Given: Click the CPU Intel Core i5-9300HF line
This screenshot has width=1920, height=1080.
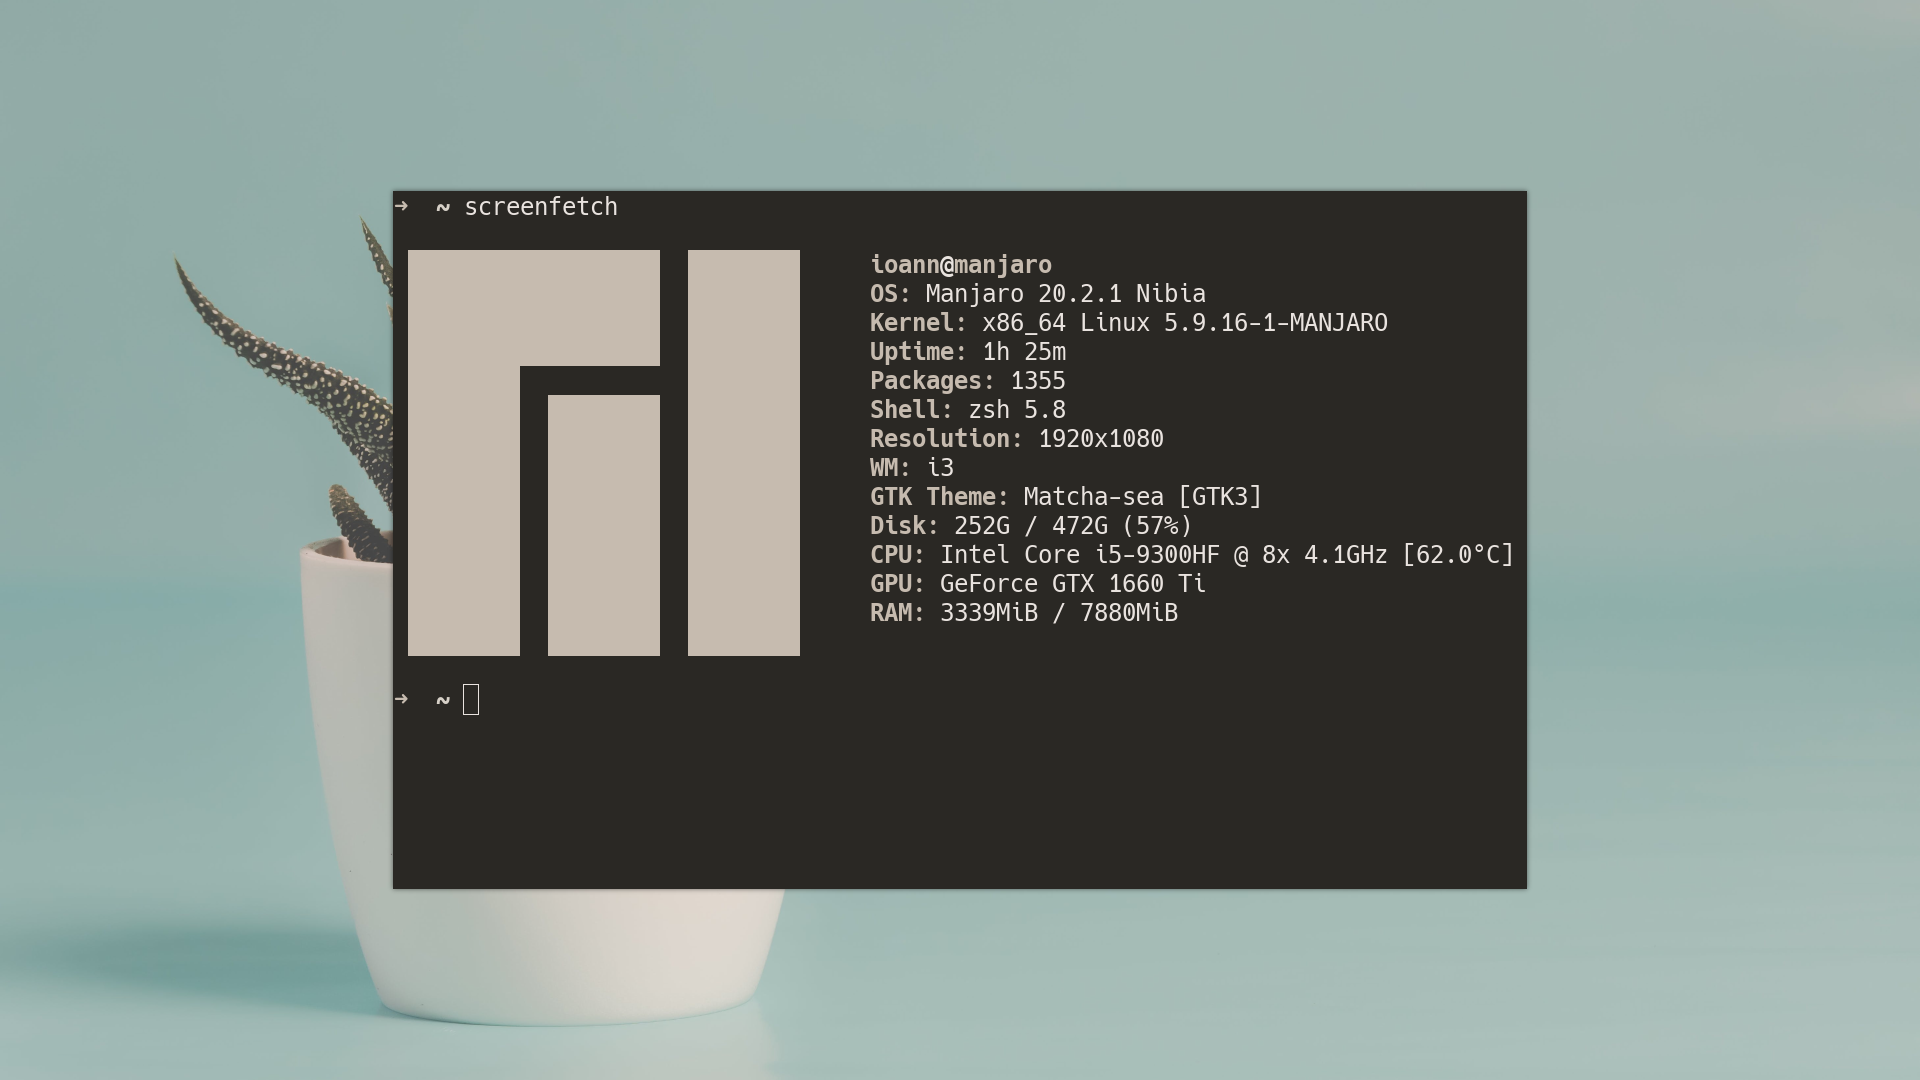Looking at the screenshot, I should [x=1192, y=555].
